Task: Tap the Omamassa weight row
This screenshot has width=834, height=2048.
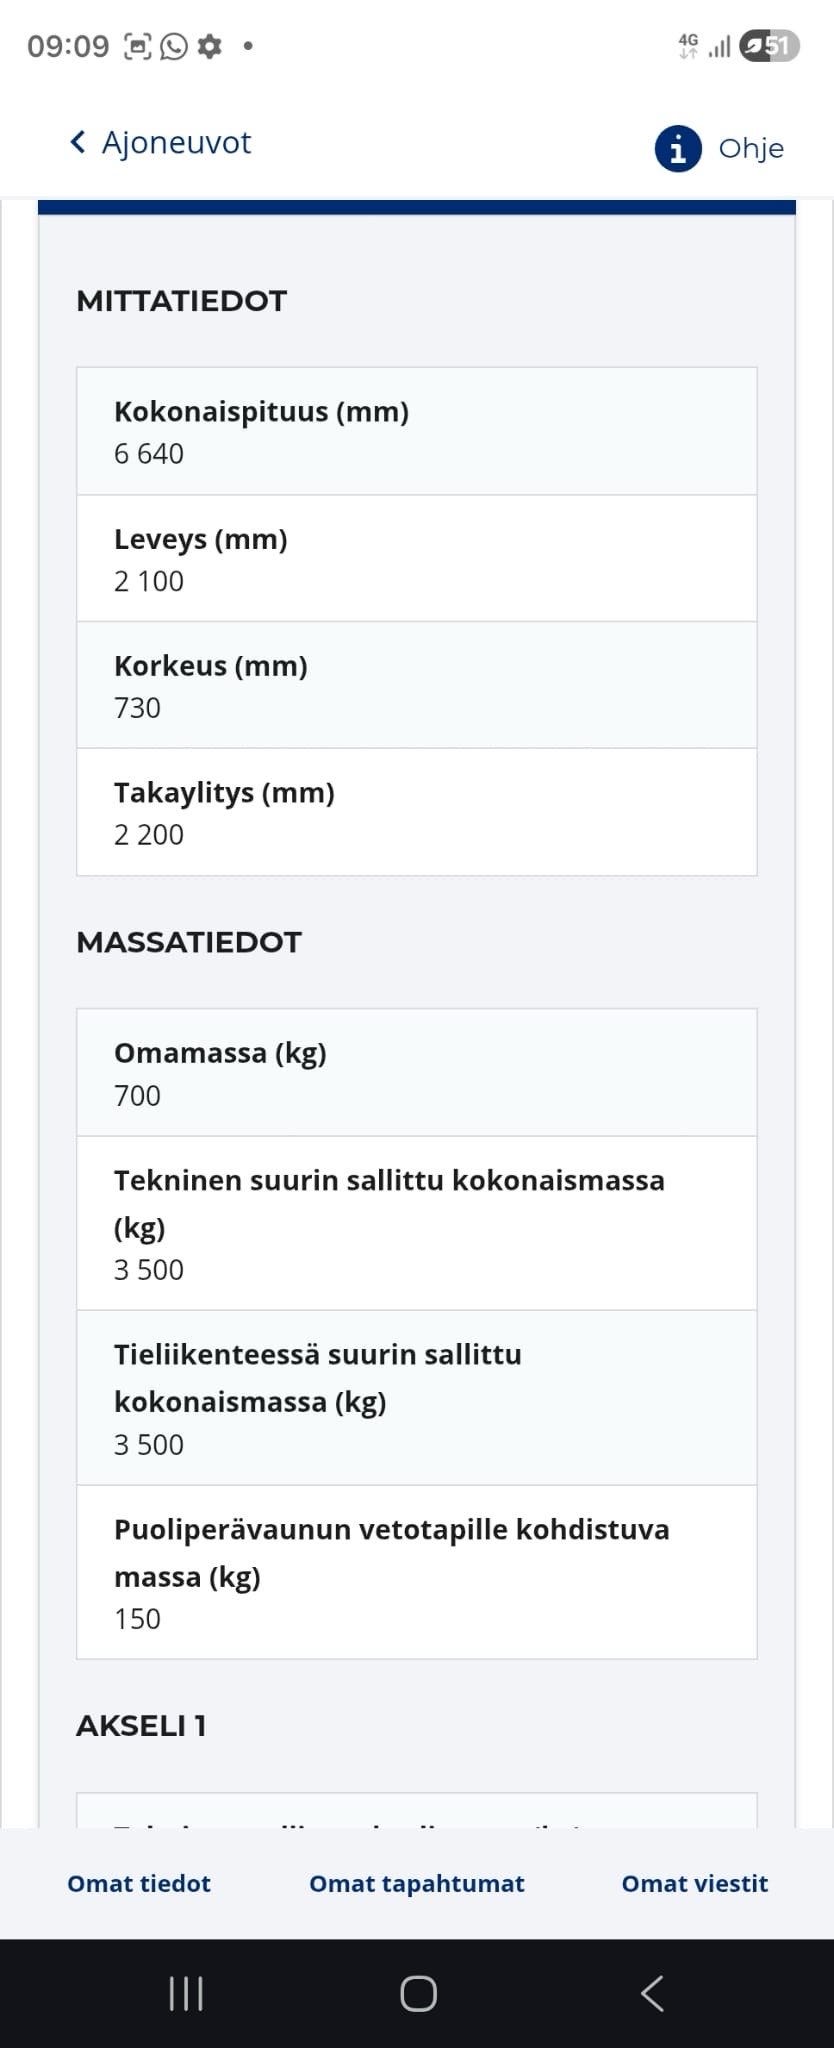Action: click(x=416, y=1071)
